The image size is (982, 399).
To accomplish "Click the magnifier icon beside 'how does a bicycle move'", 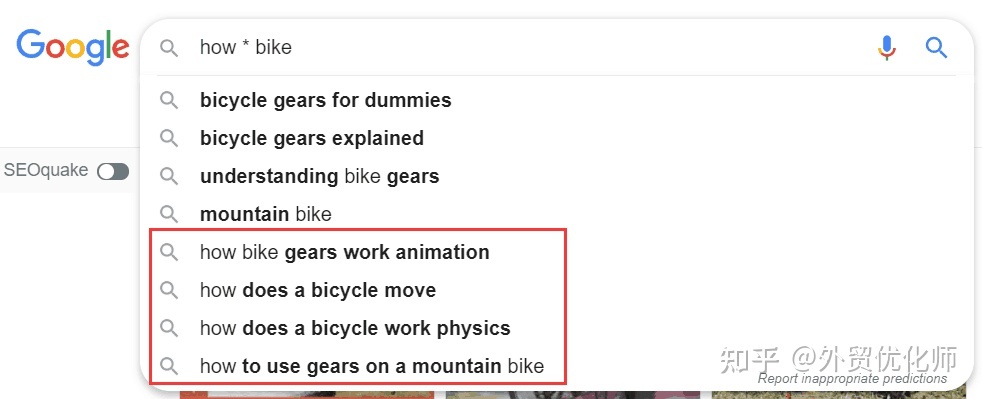I will click(169, 290).
